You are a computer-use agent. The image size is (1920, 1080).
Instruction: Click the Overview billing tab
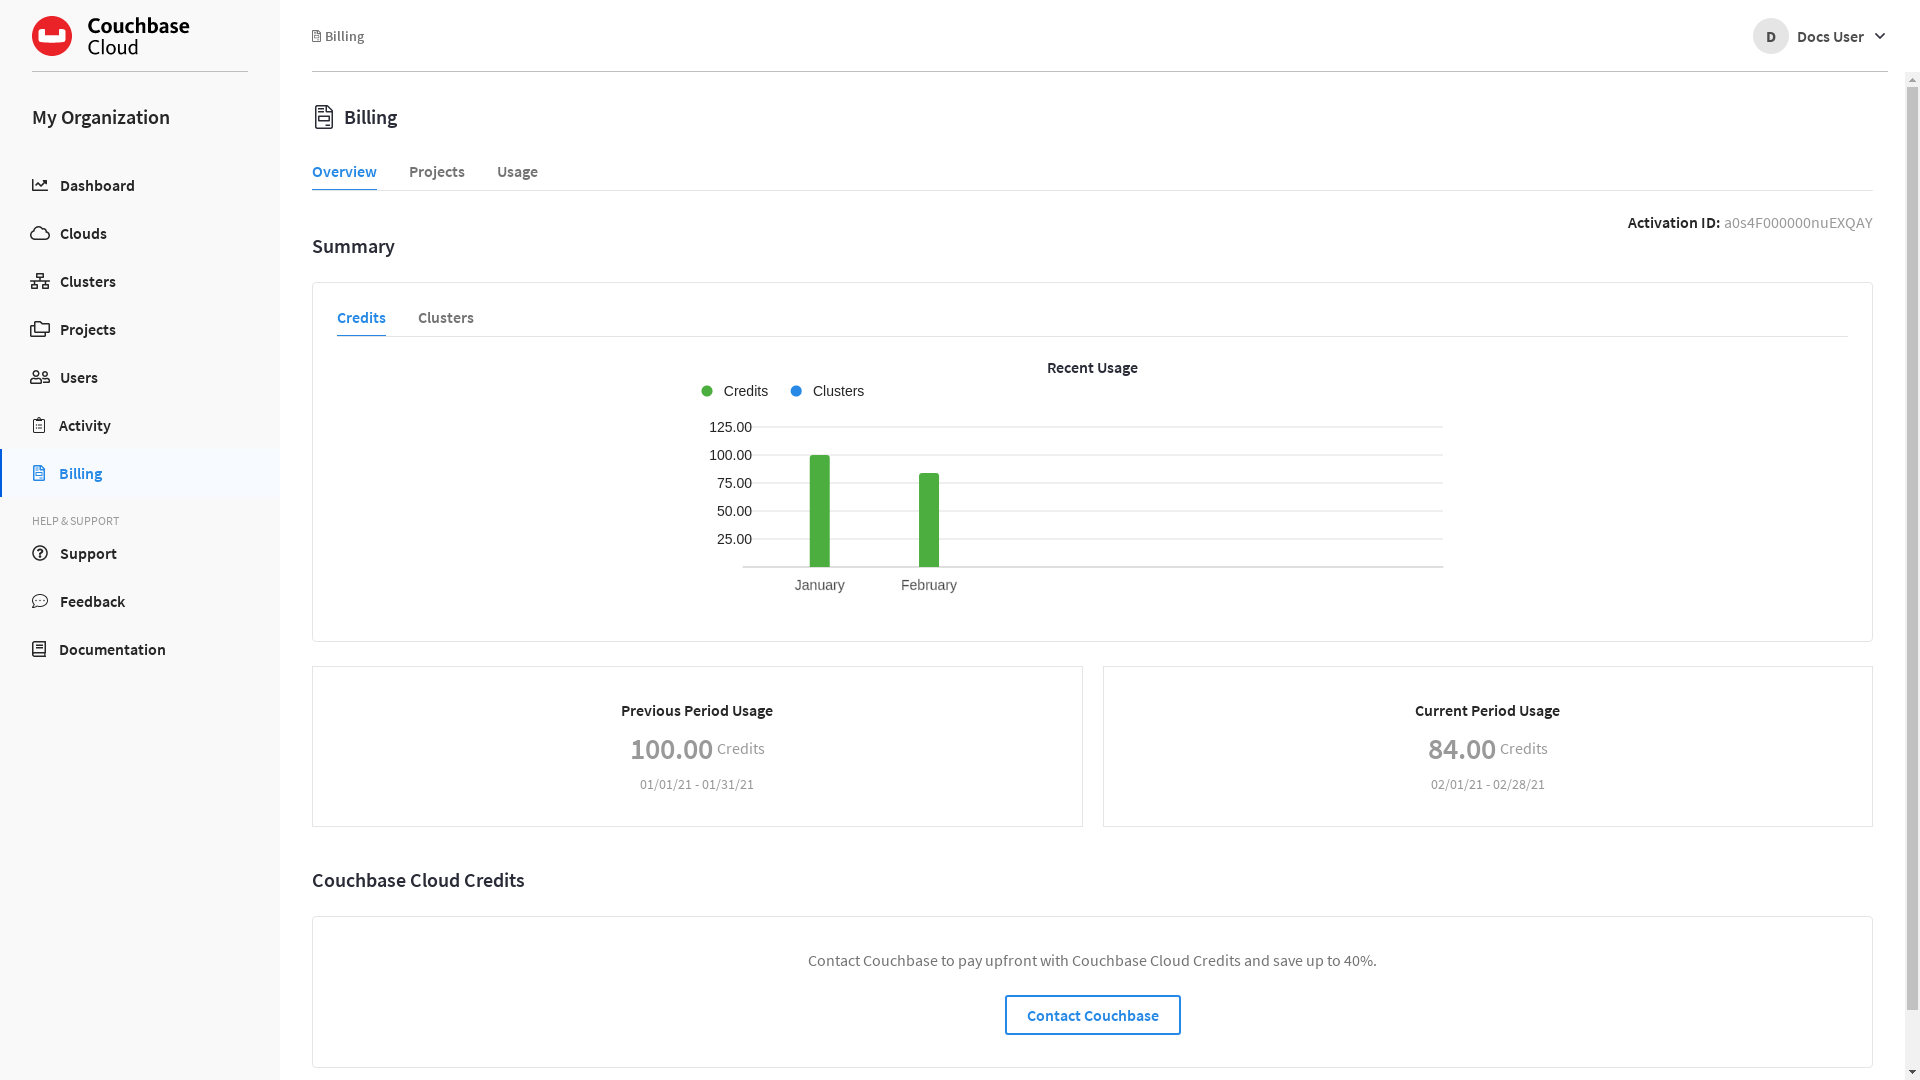[344, 171]
